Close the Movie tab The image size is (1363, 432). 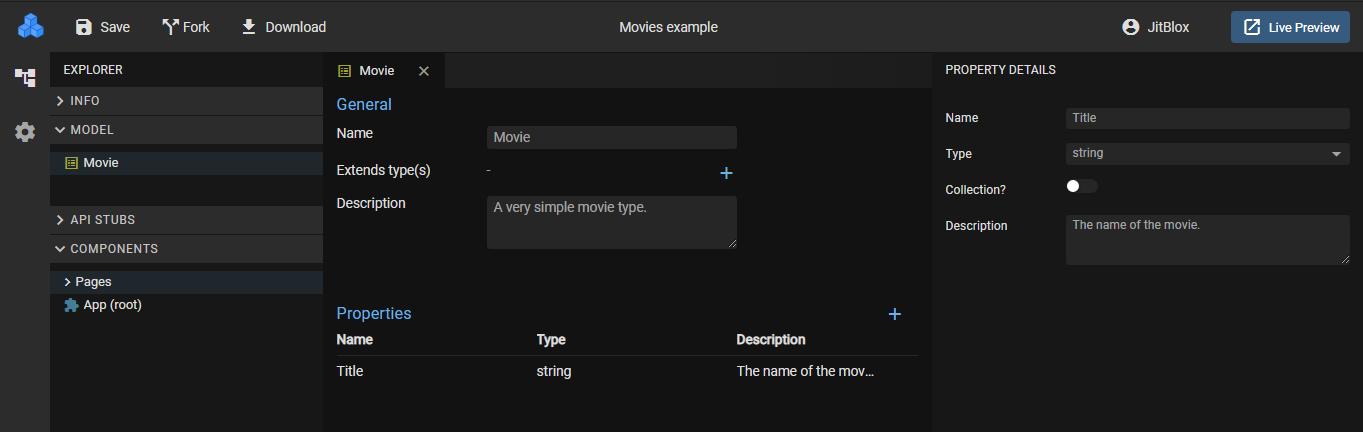tap(424, 71)
